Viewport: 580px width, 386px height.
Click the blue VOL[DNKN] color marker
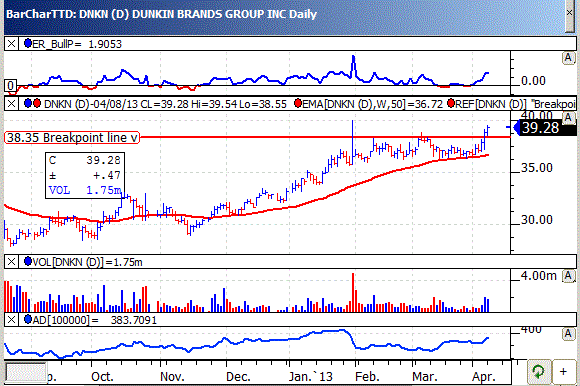(27, 261)
